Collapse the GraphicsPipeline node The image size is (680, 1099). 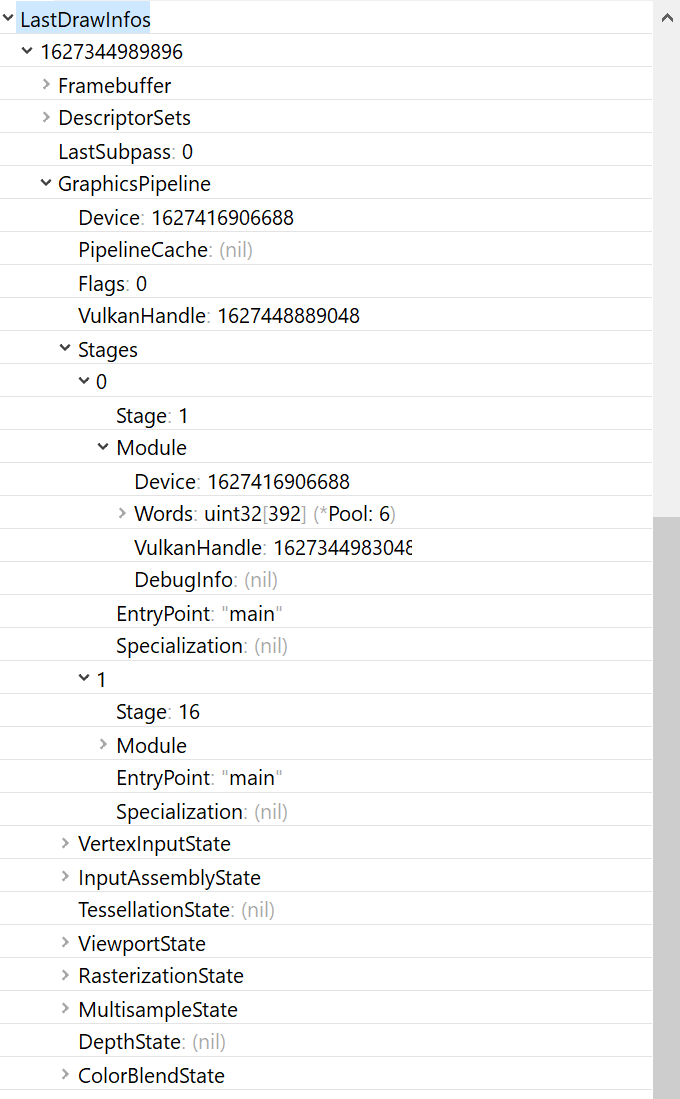[x=46, y=183]
